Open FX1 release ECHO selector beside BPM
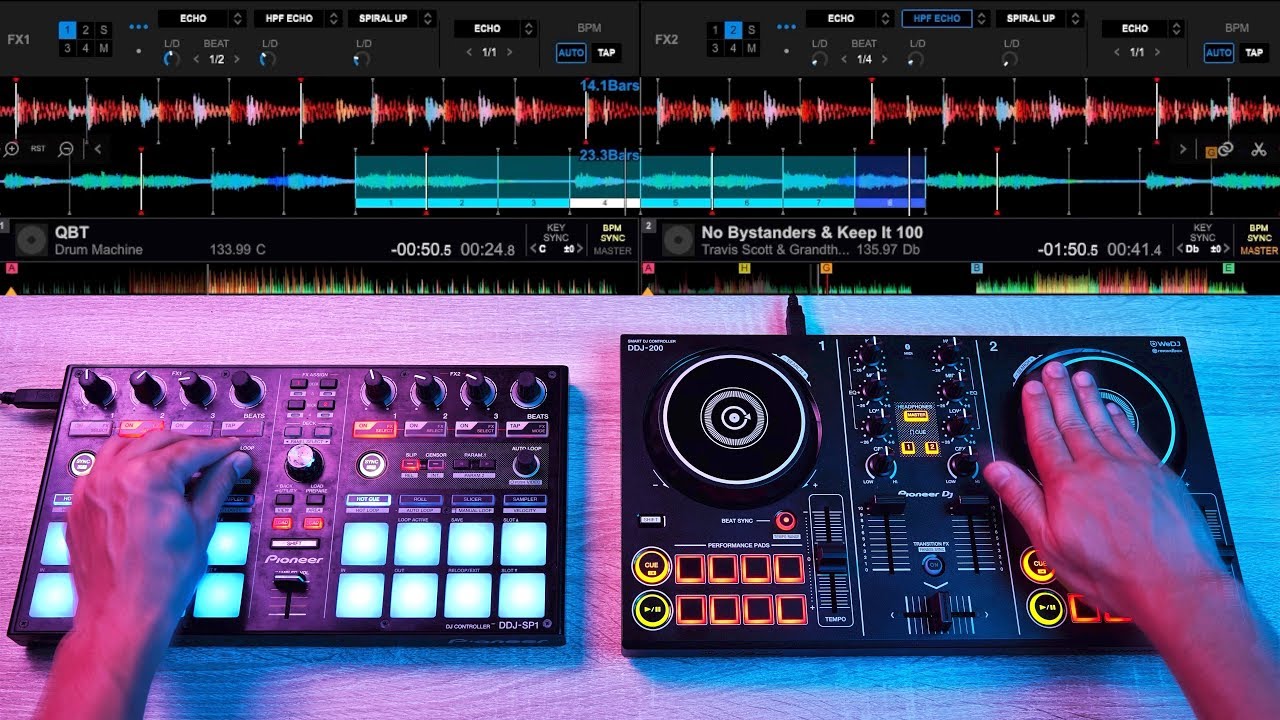 [x=529, y=28]
